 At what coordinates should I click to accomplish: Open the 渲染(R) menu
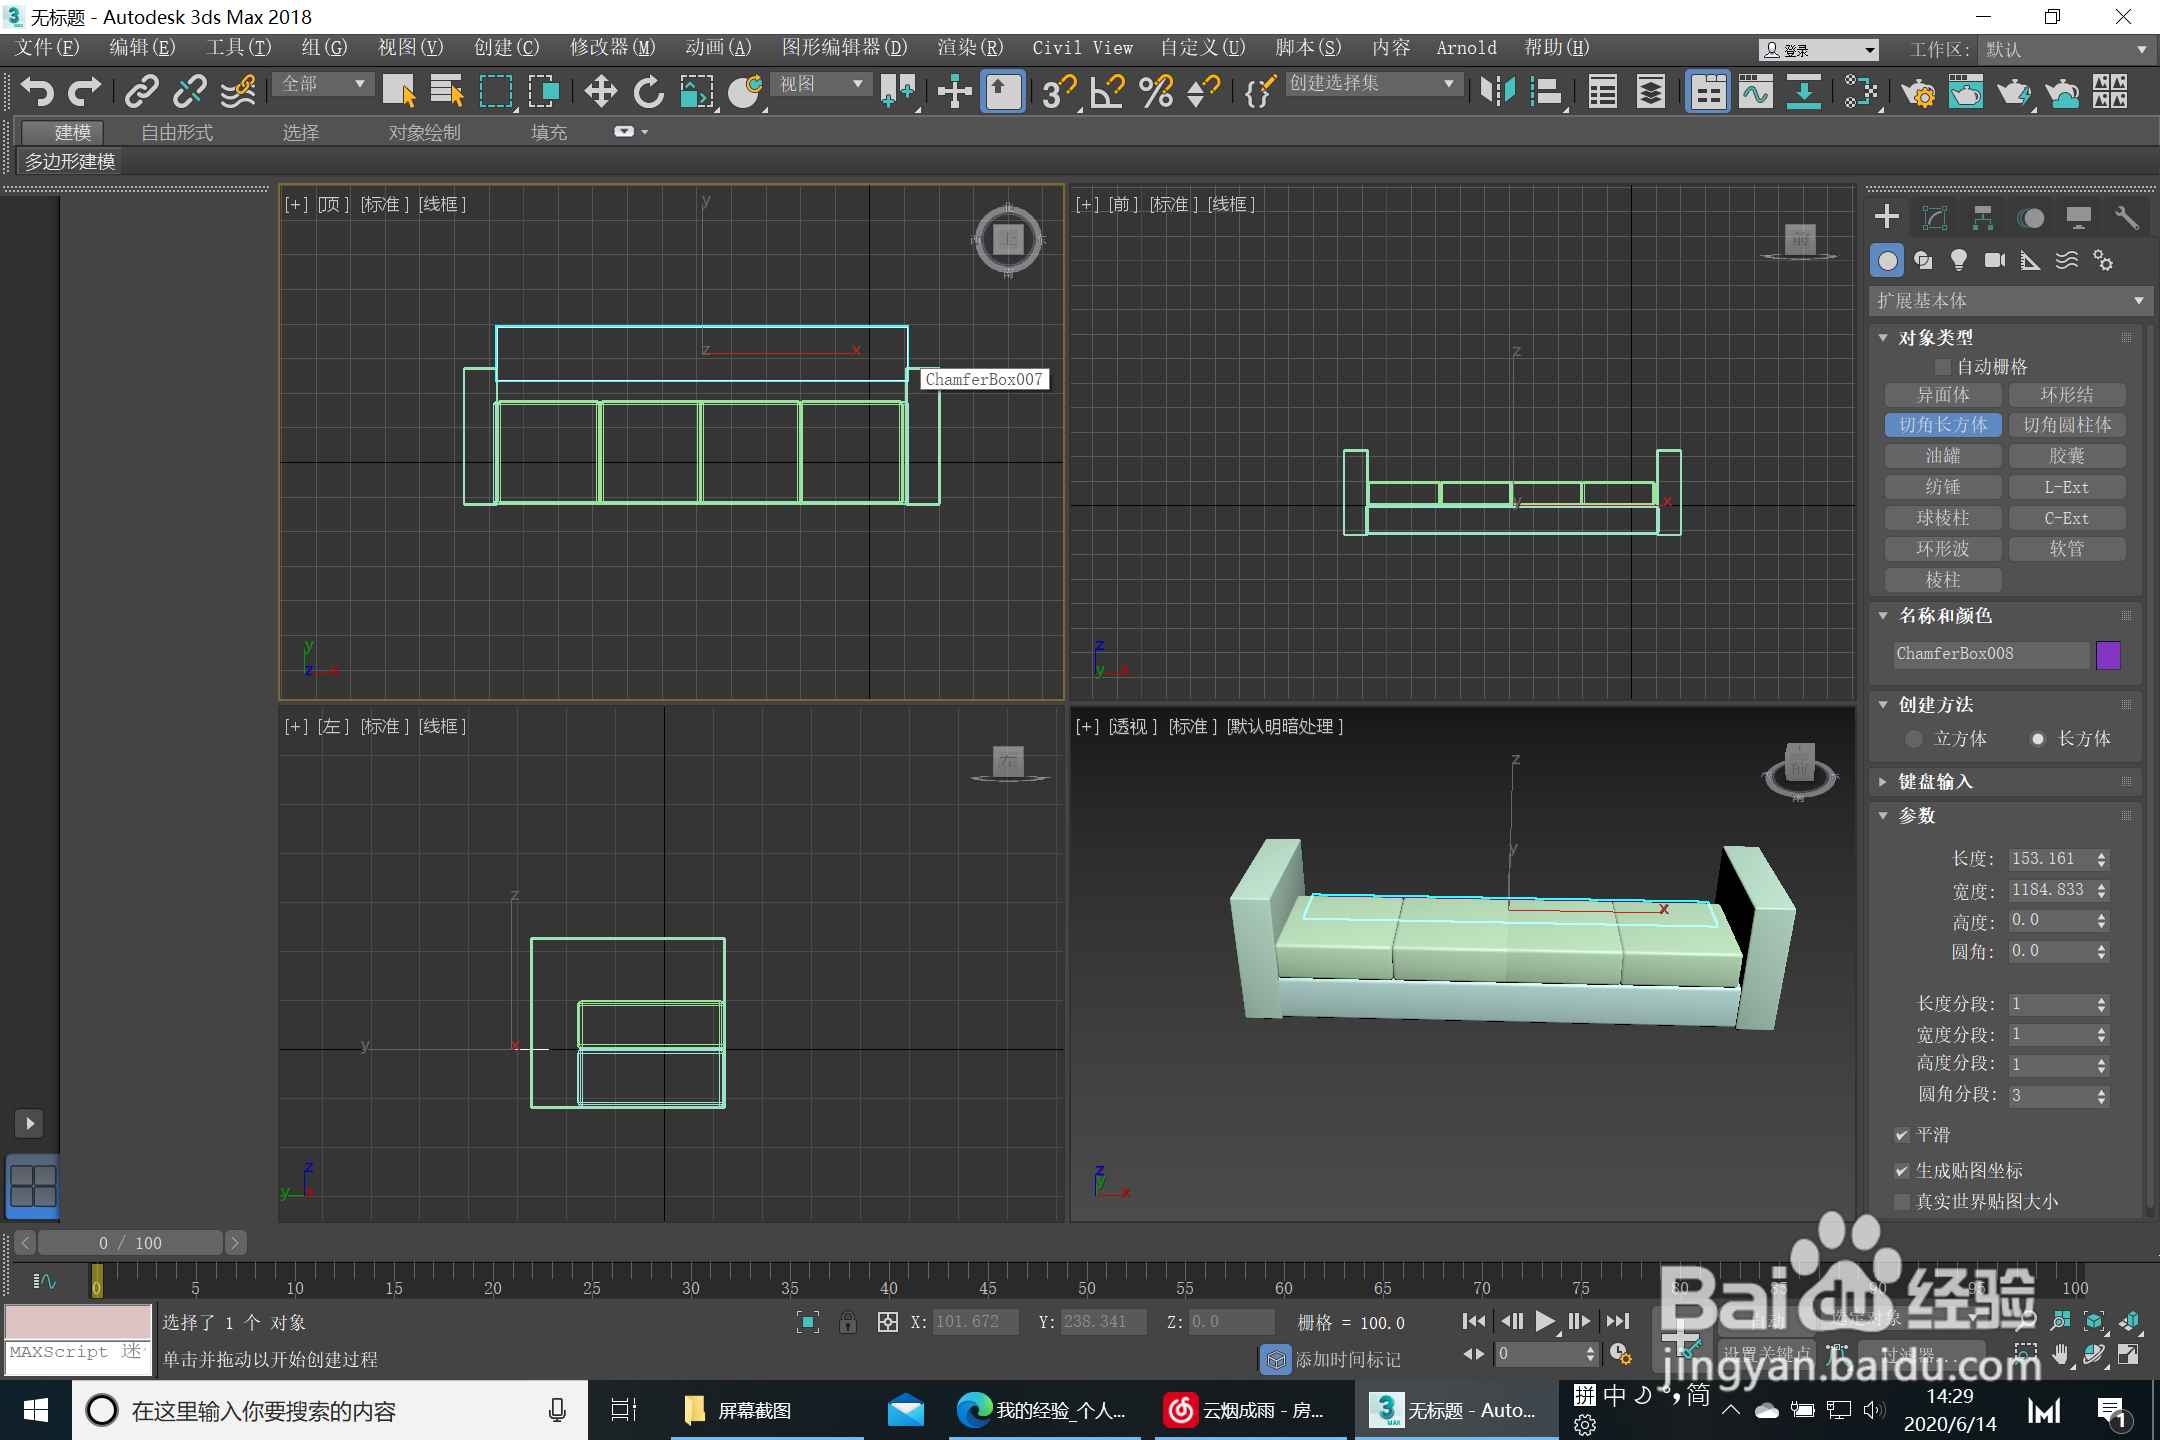[x=969, y=47]
